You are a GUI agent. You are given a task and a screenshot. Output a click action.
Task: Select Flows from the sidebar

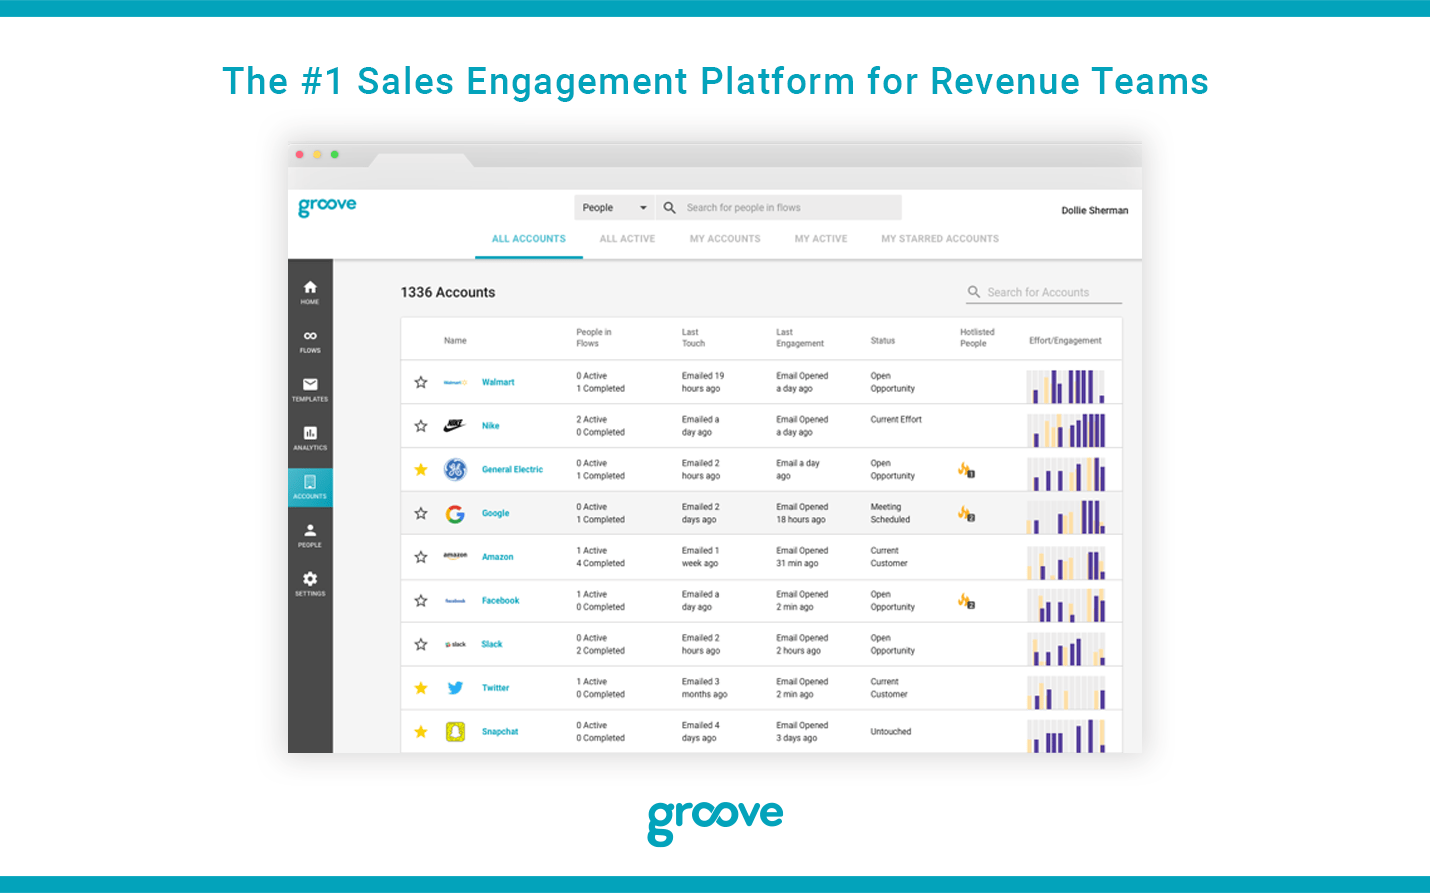click(310, 338)
